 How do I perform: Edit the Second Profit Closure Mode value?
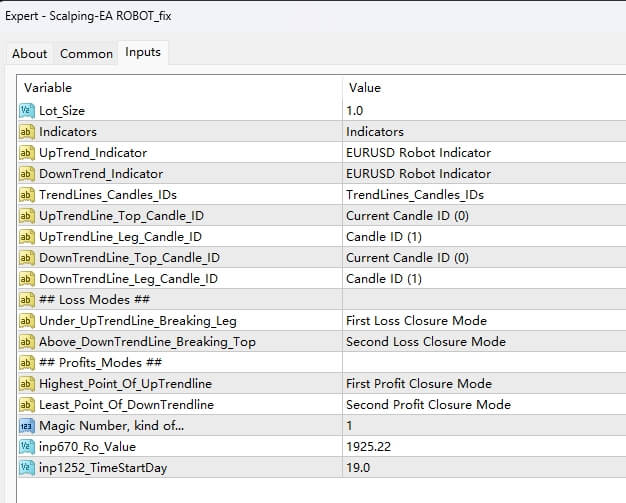pos(428,404)
